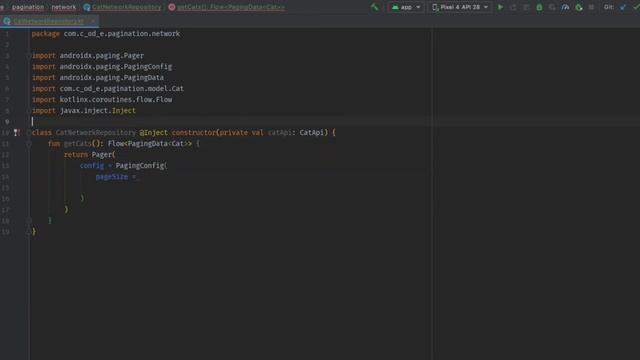This screenshot has height=360, width=640.
Task: Click the package com.c_od_e.pagination.network line
Action: [x=106, y=33]
